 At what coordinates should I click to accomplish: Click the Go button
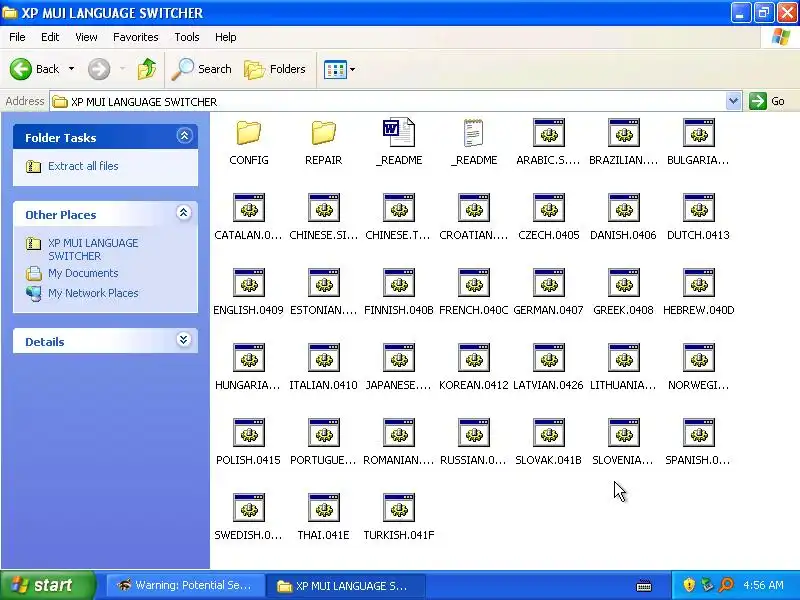click(x=767, y=101)
